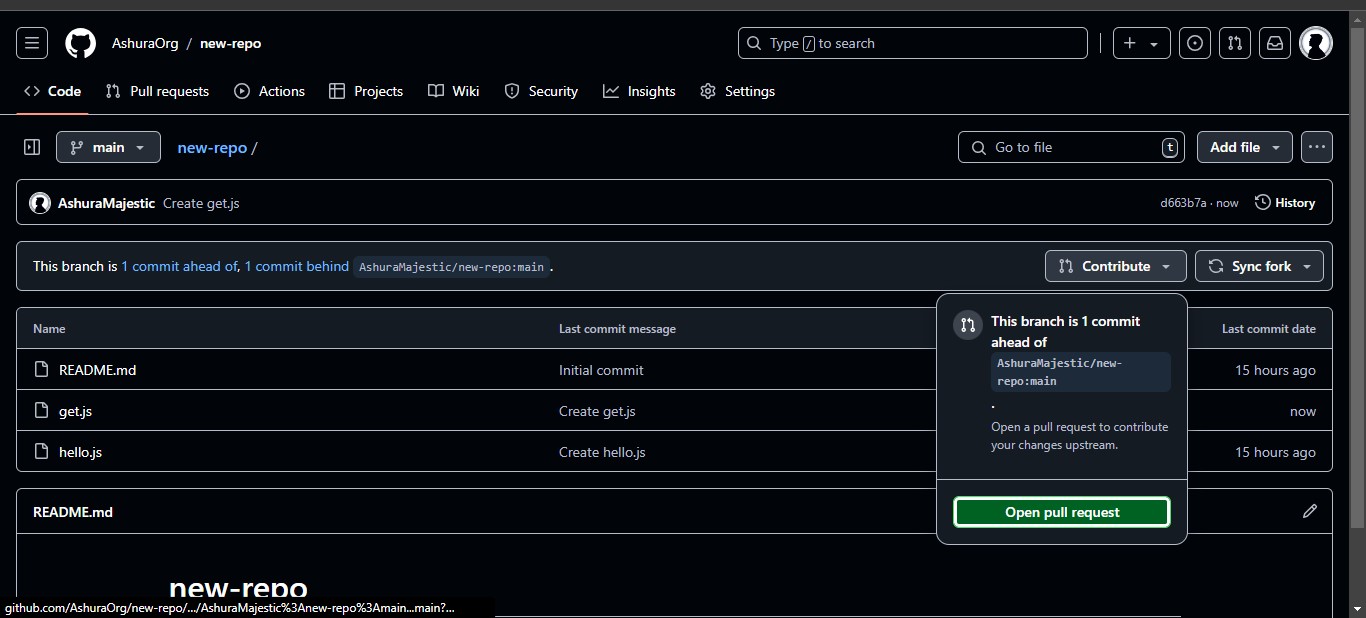Open the get.js file
Viewport: 1366px width, 618px height.
75,411
